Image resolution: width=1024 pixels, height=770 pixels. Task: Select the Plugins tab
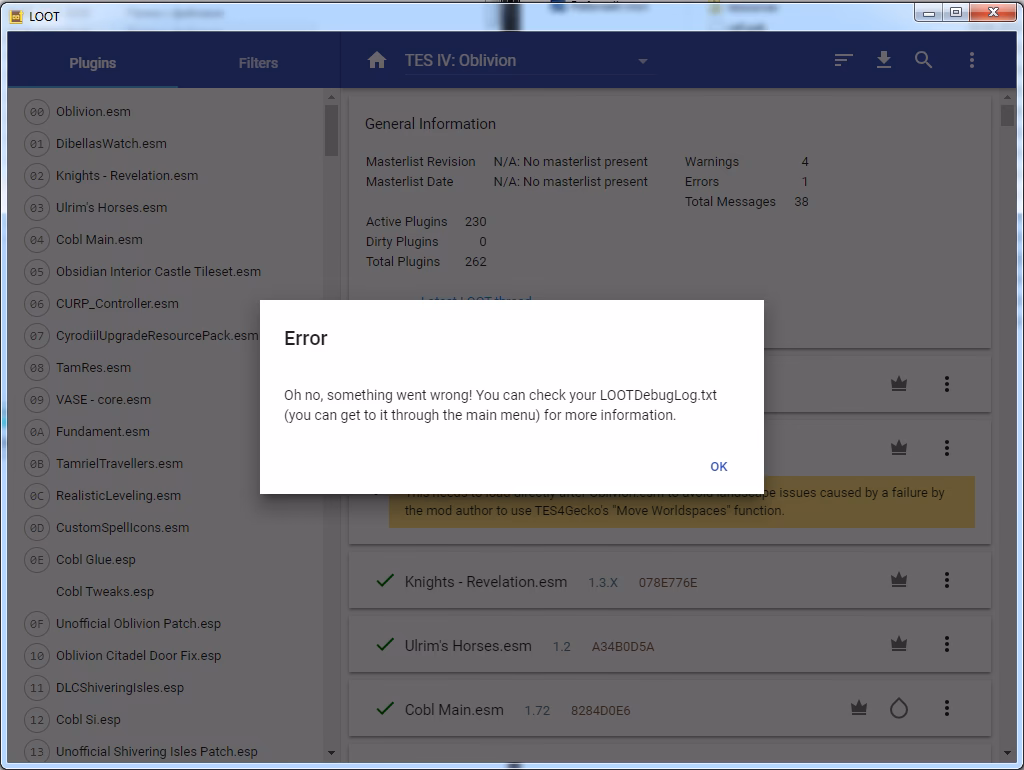tap(93, 63)
